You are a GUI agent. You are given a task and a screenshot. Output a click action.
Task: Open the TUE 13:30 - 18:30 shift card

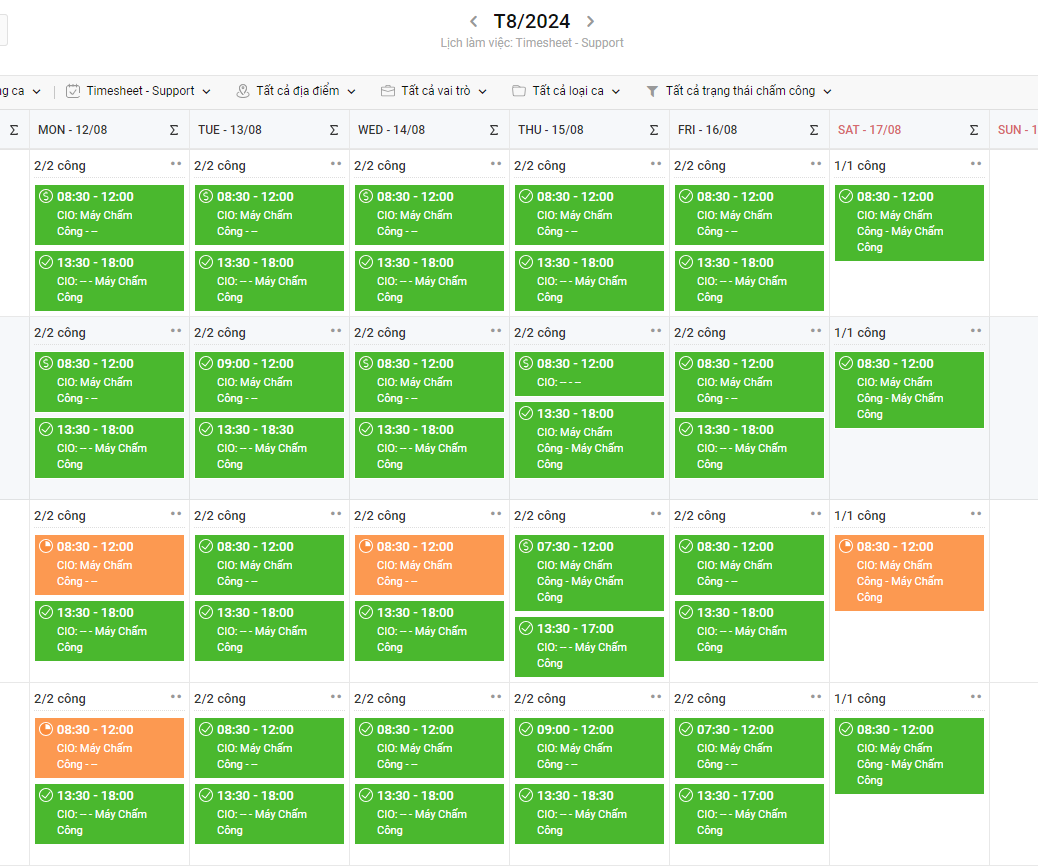coord(269,448)
